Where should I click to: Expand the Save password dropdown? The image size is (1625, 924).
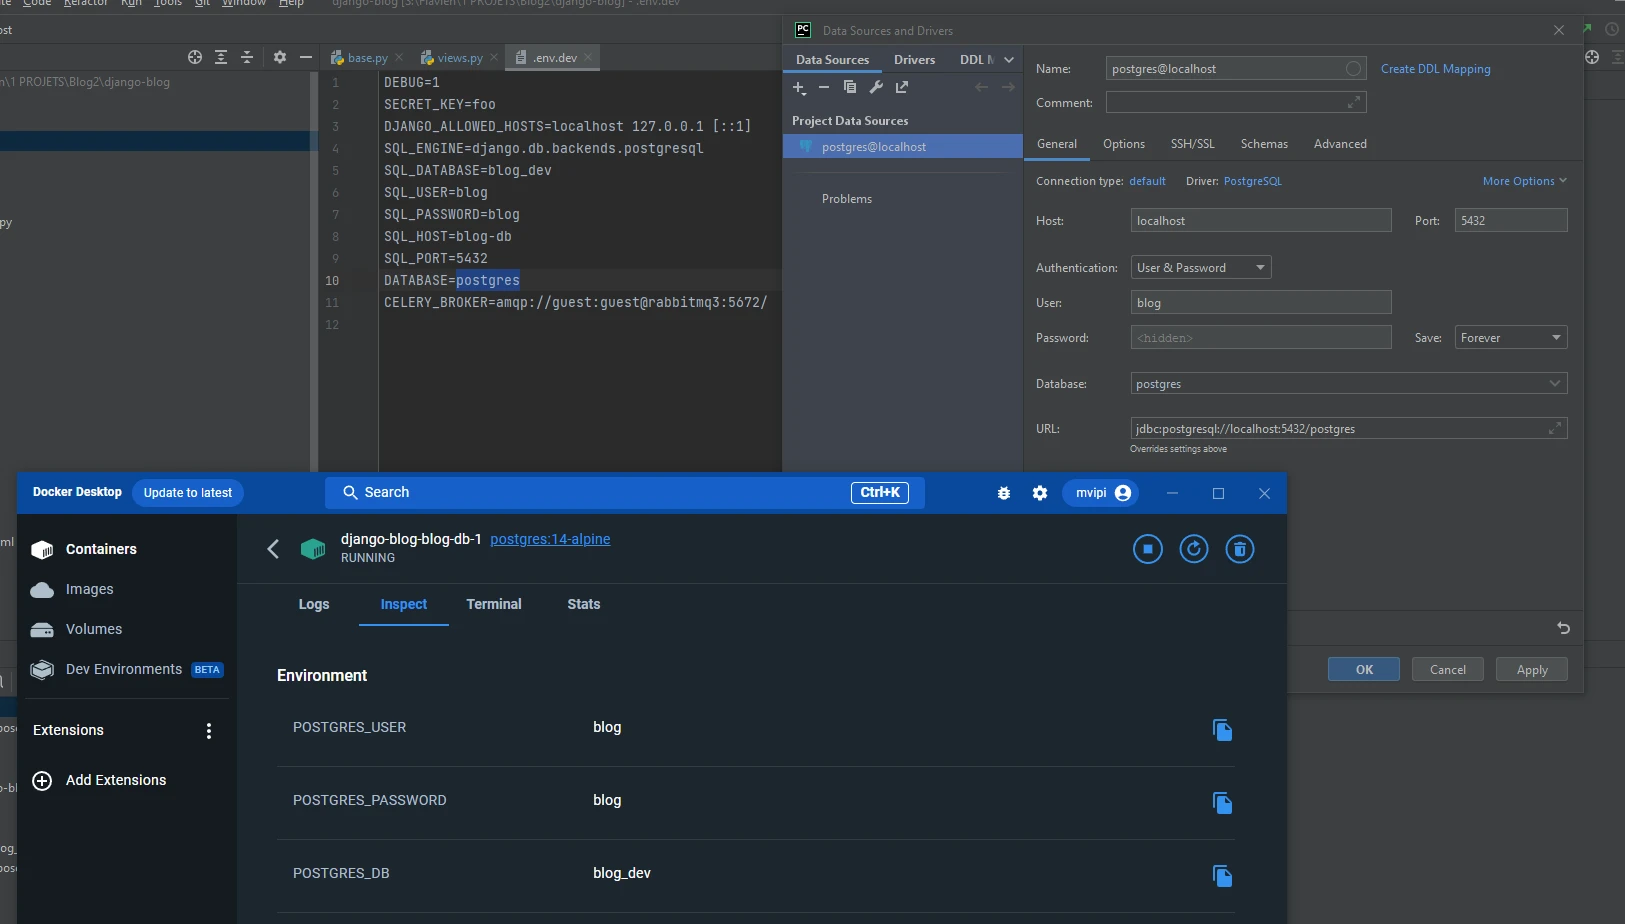coord(1510,338)
